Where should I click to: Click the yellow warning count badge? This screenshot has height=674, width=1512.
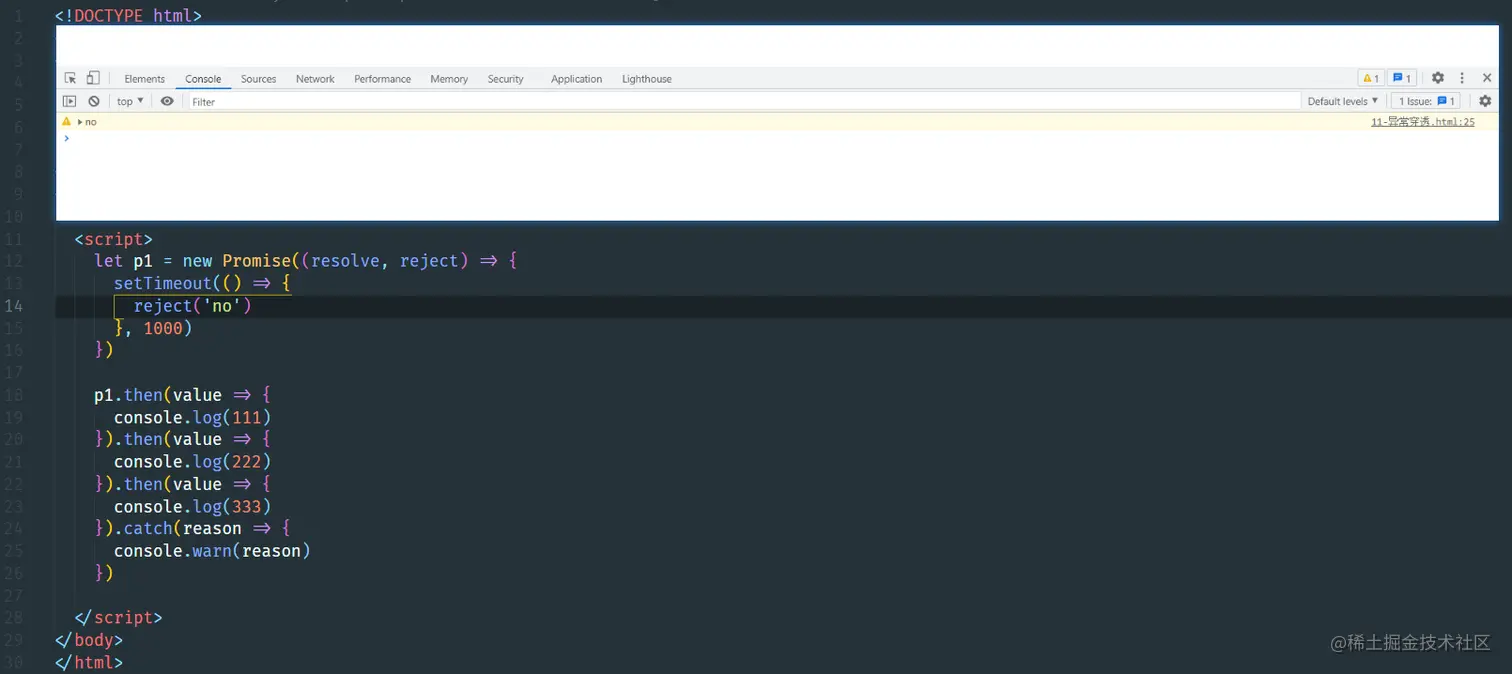tap(1370, 78)
